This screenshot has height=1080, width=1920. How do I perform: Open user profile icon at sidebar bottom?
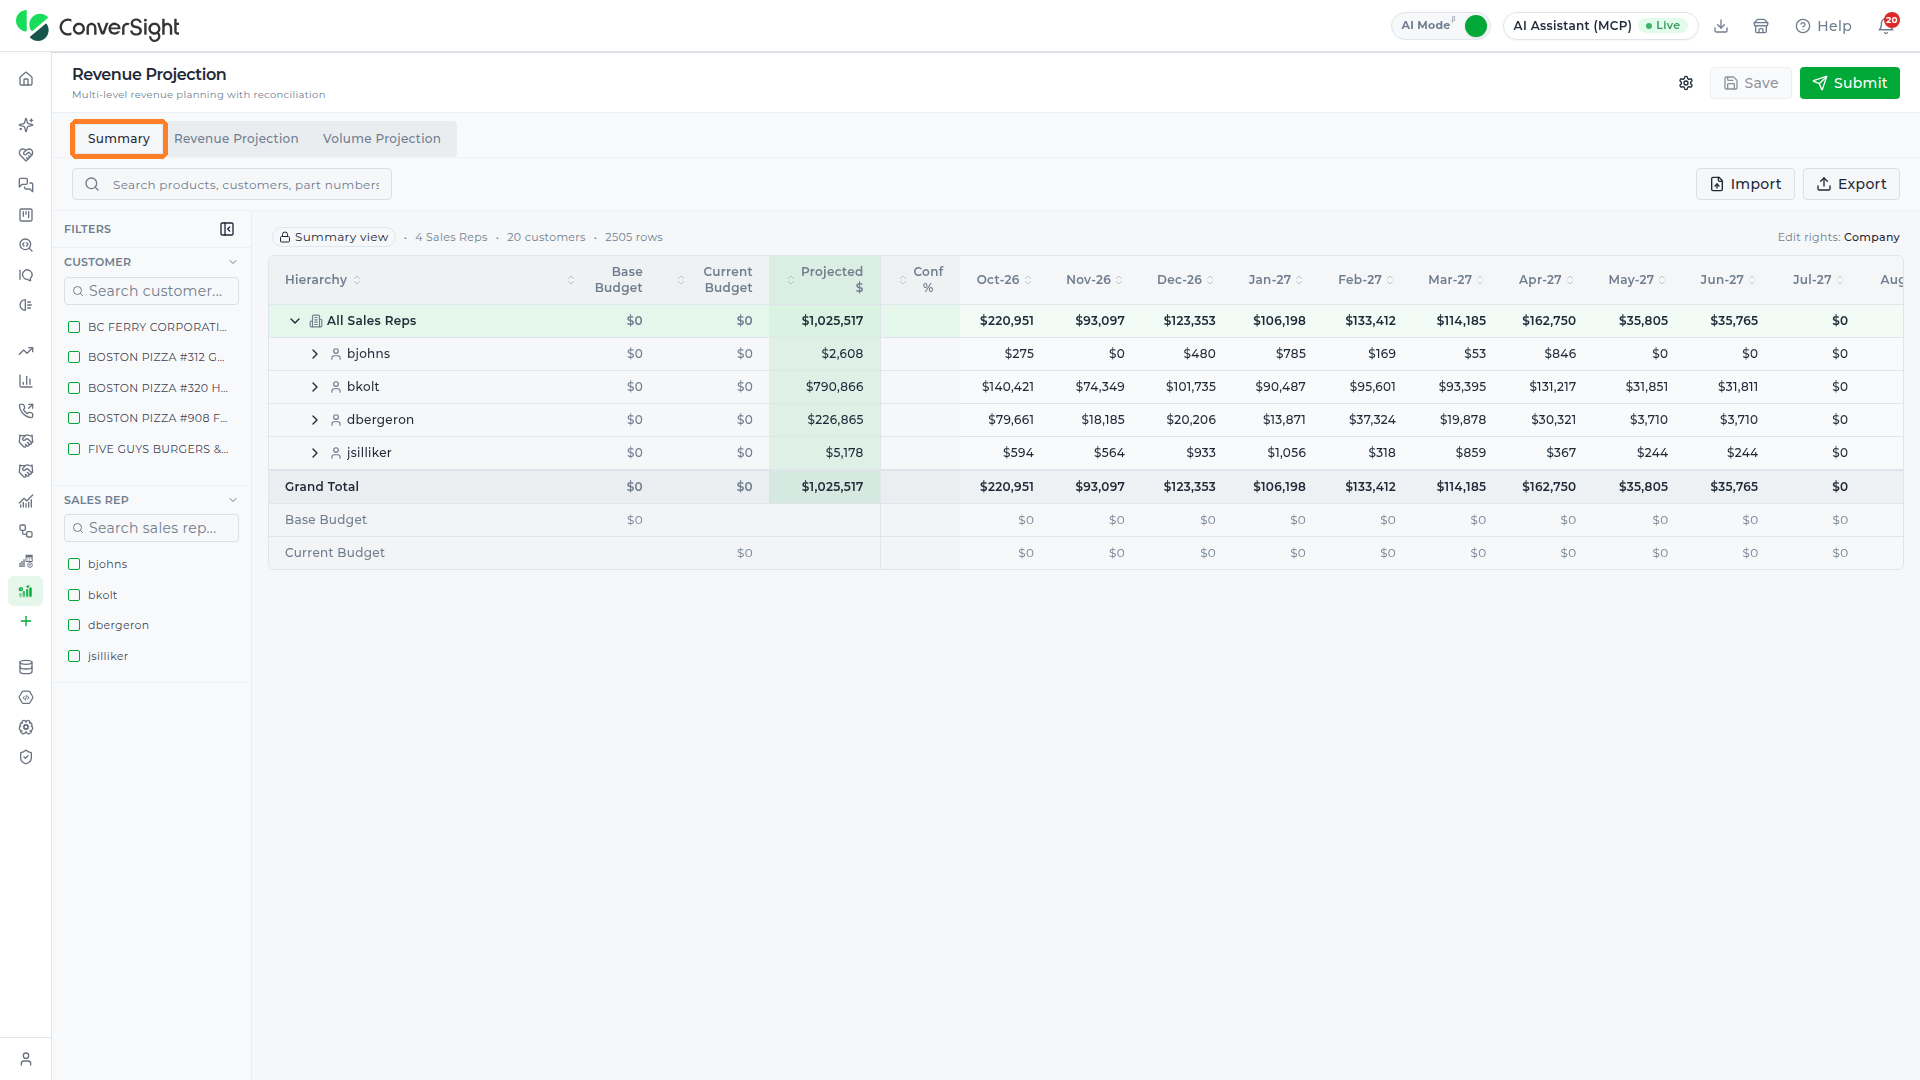pos(26,1059)
